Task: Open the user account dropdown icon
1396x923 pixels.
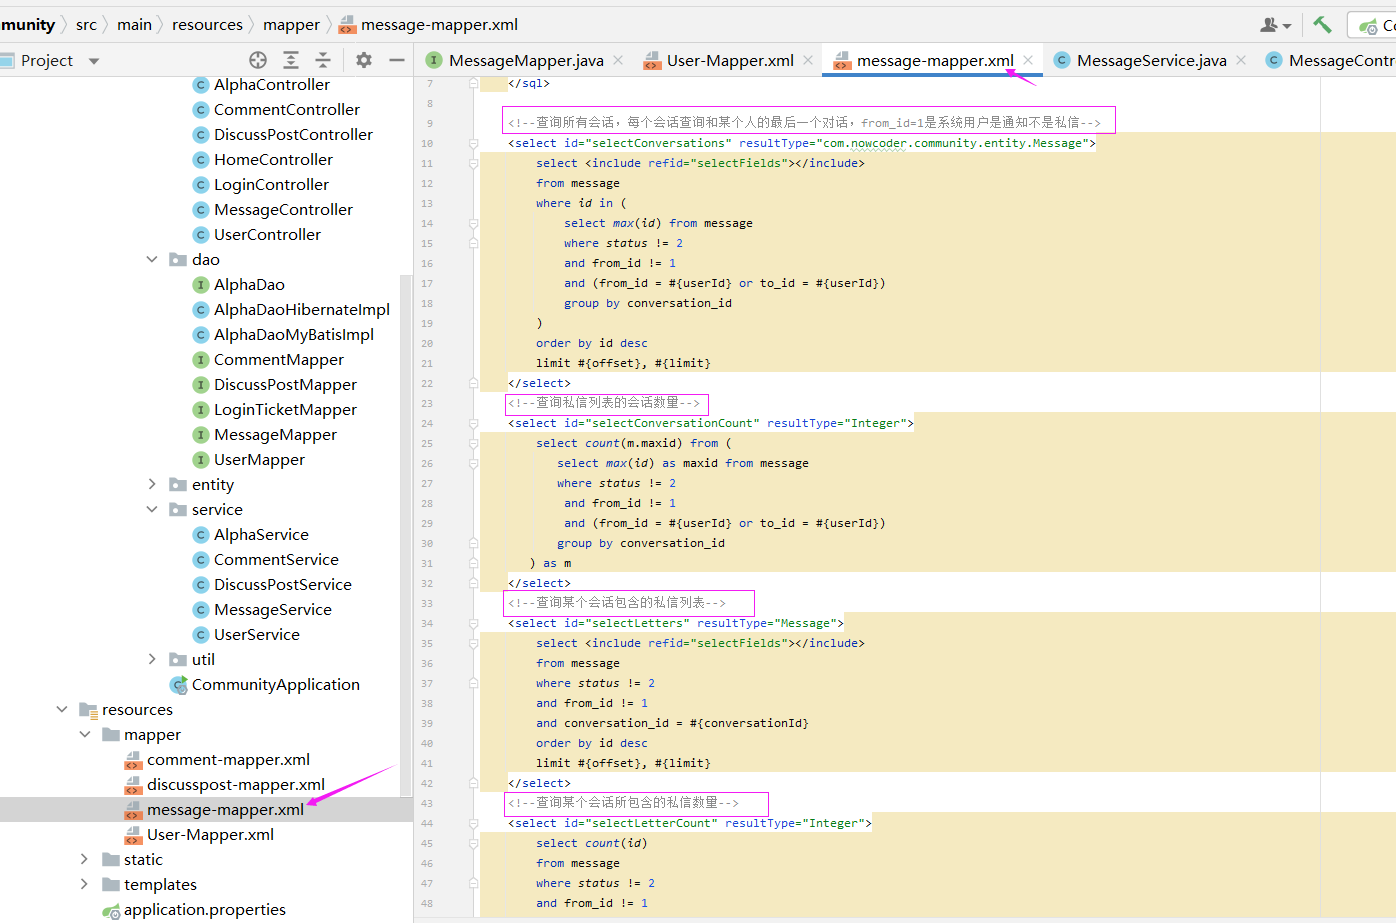Action: click(x=1275, y=25)
